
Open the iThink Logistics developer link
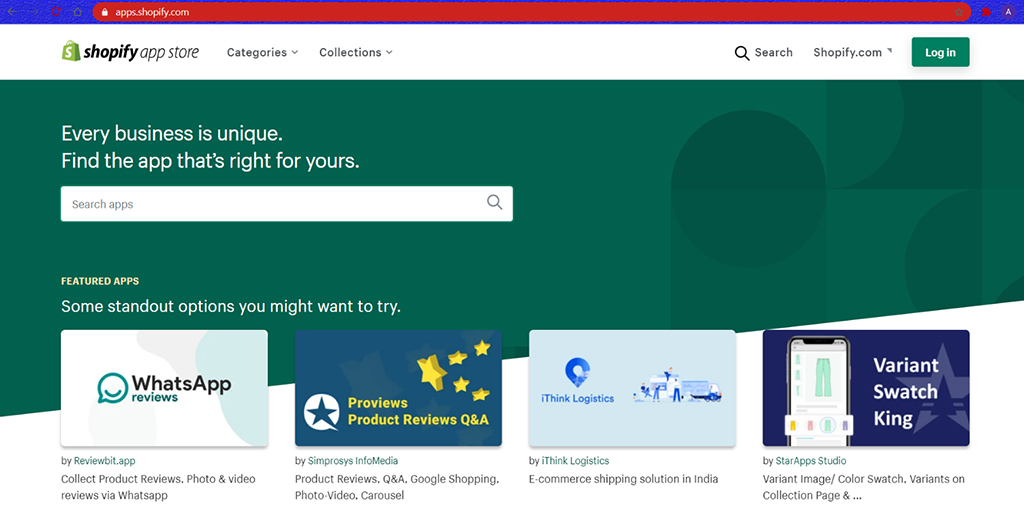pyautogui.click(x=575, y=461)
